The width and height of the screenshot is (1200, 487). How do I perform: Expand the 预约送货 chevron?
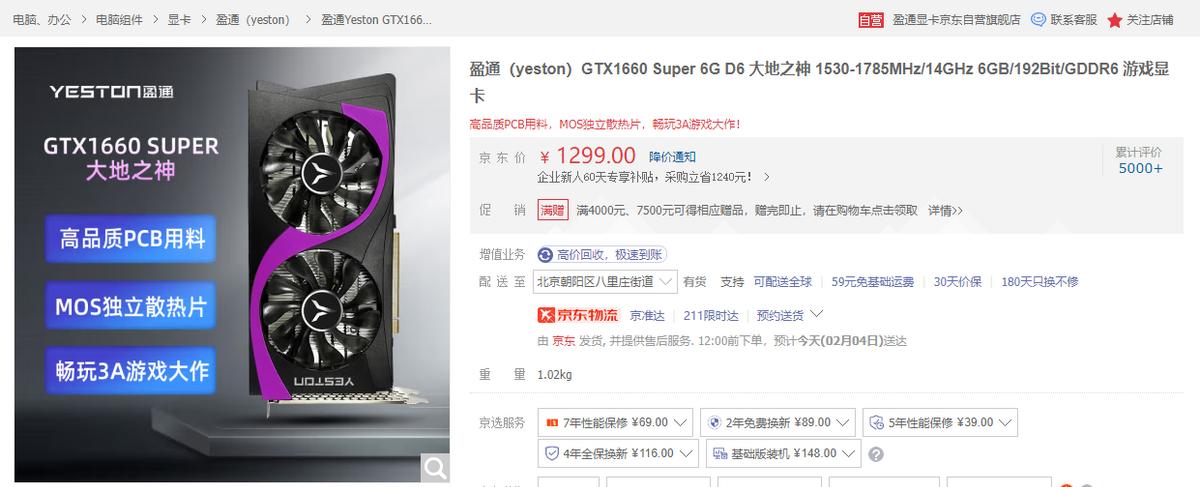[x=816, y=314]
